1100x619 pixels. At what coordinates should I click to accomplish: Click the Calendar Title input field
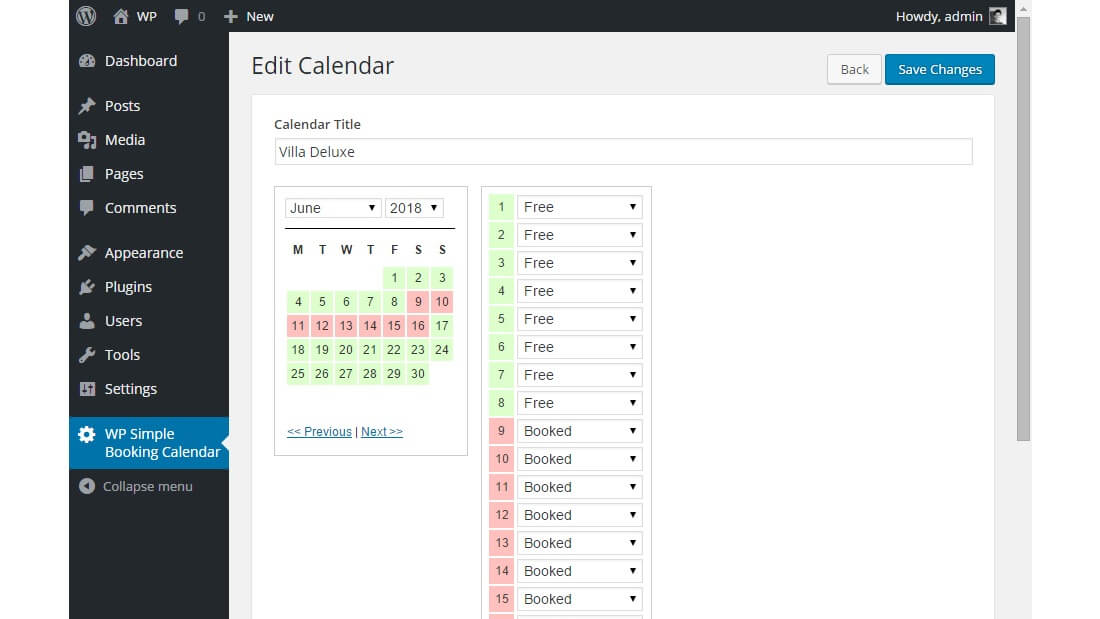[x=623, y=152]
